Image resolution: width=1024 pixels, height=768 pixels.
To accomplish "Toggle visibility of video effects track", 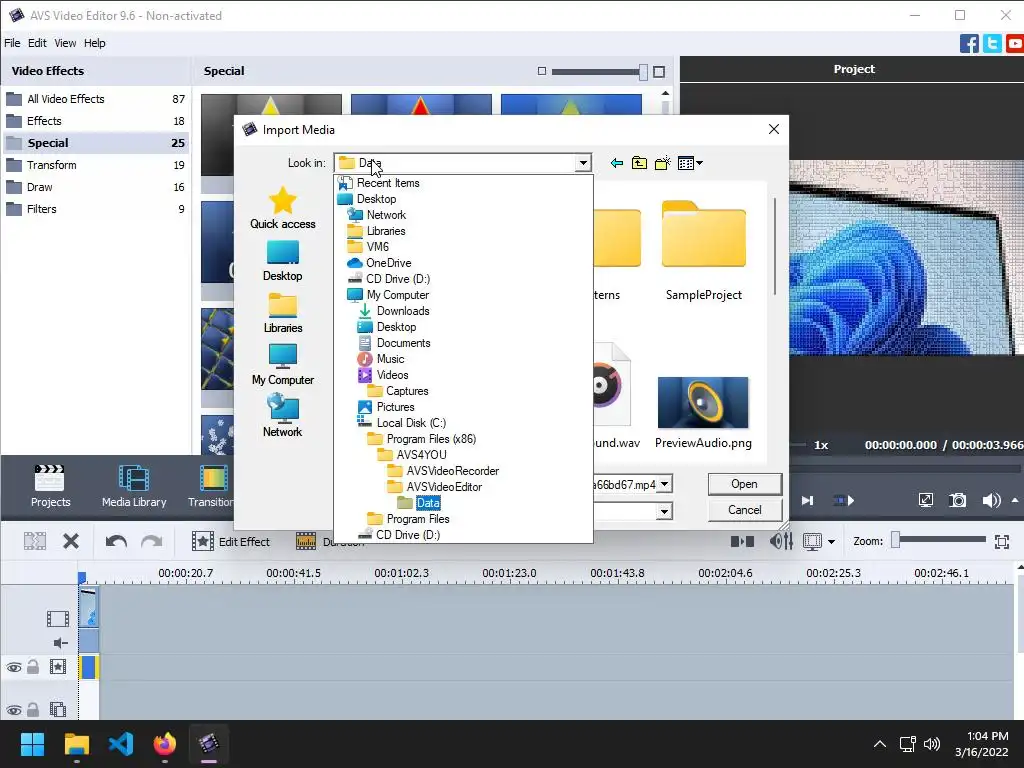I will [14, 667].
